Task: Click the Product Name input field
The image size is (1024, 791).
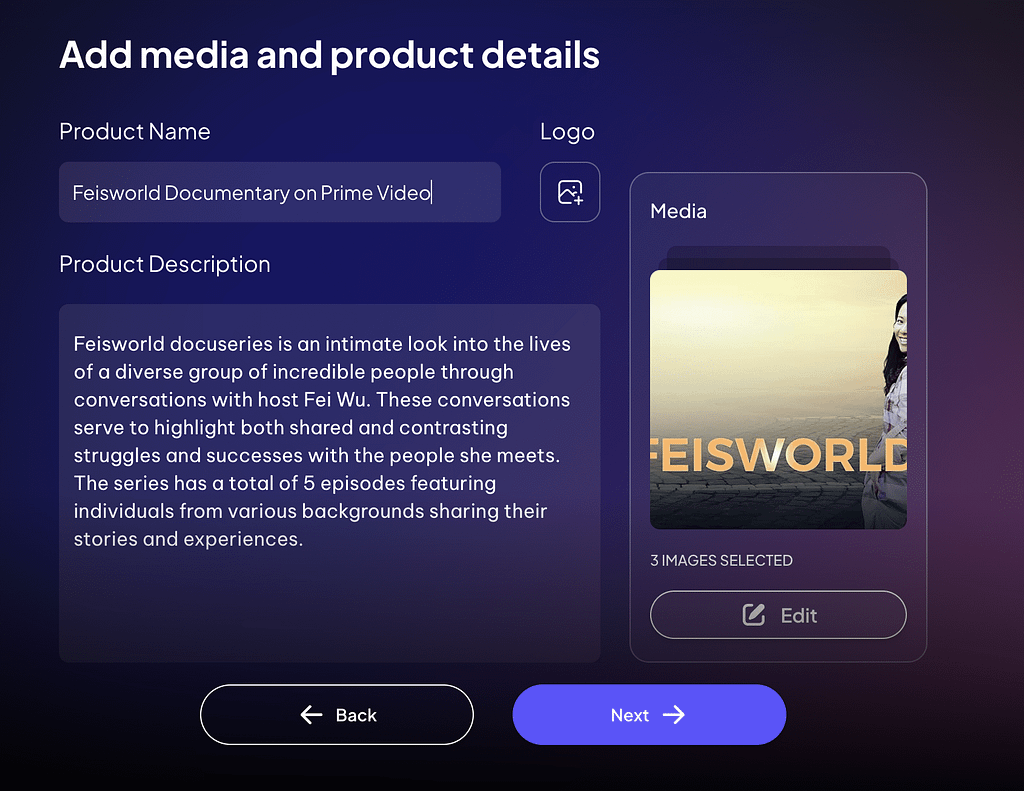Action: coord(280,192)
